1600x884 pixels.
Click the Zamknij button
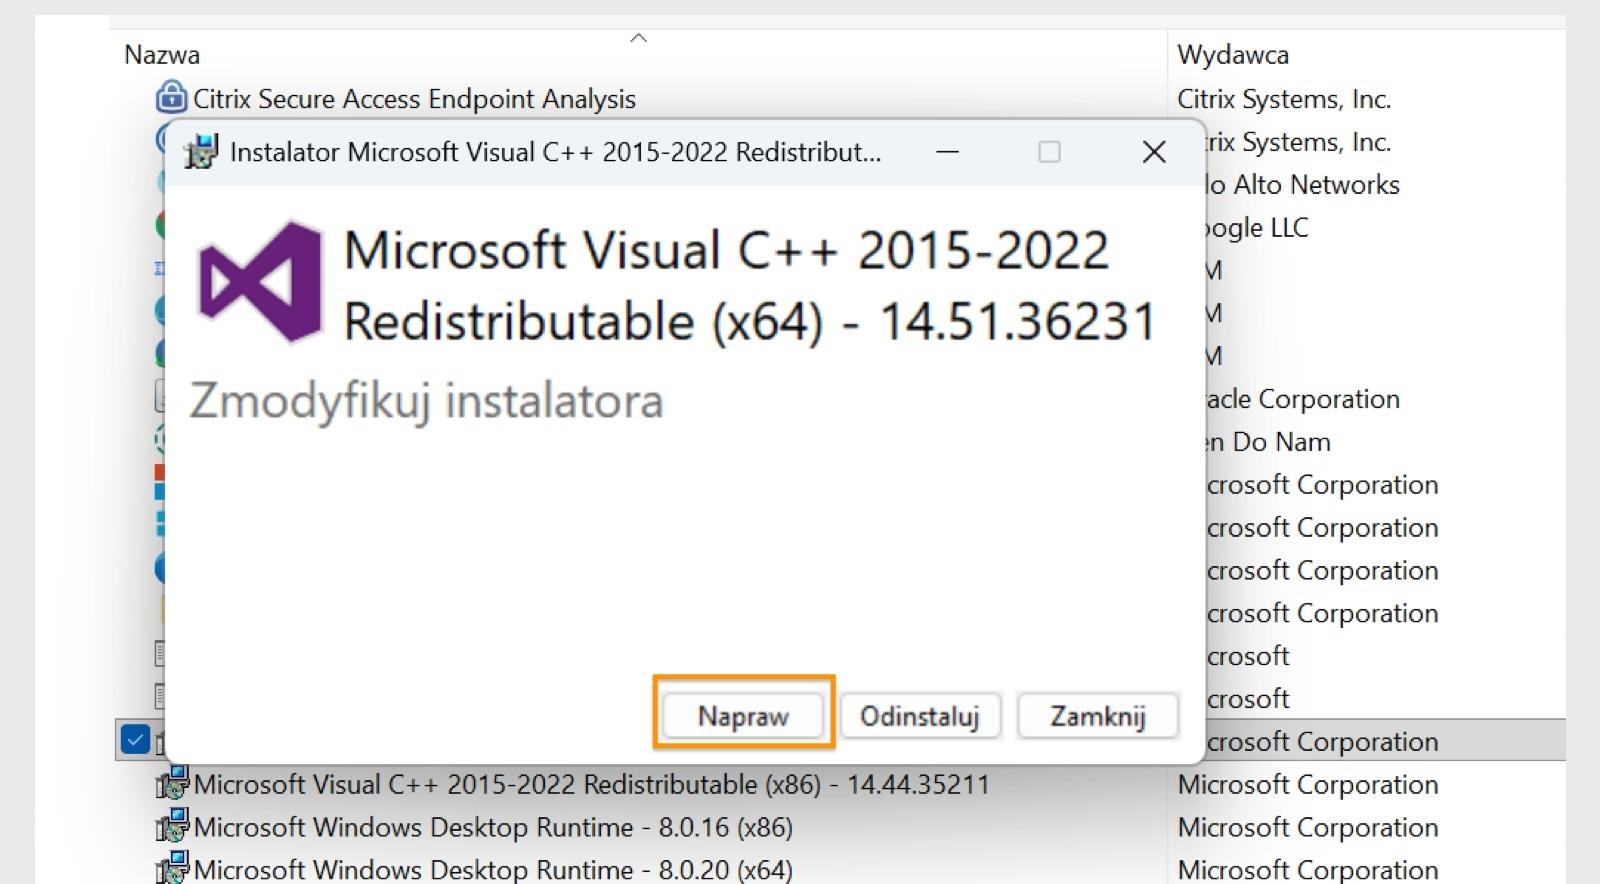click(1097, 716)
